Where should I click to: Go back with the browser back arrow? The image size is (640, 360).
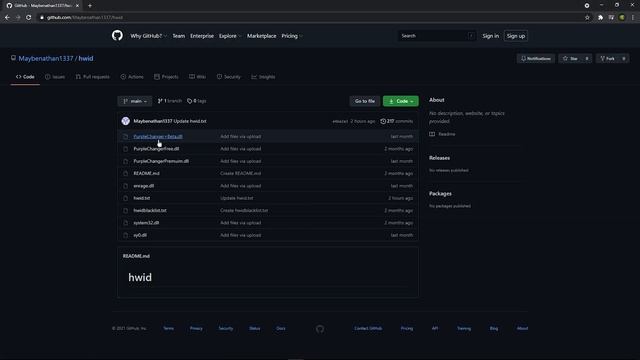(7, 18)
